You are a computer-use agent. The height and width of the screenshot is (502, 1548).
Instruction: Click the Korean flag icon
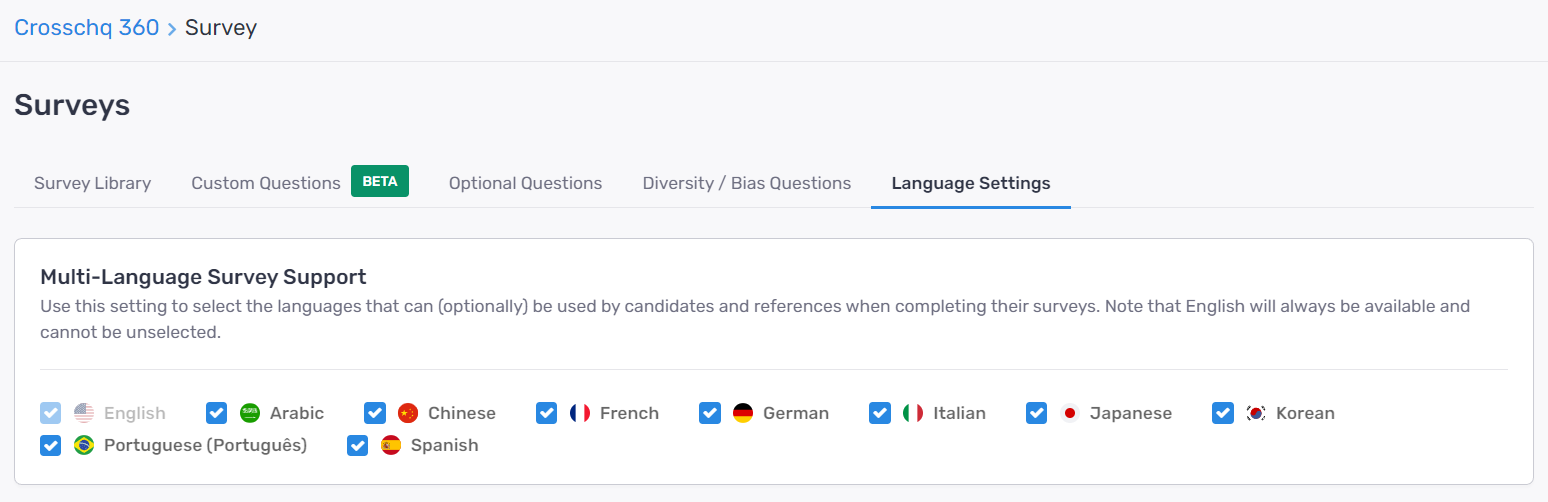(x=1256, y=413)
